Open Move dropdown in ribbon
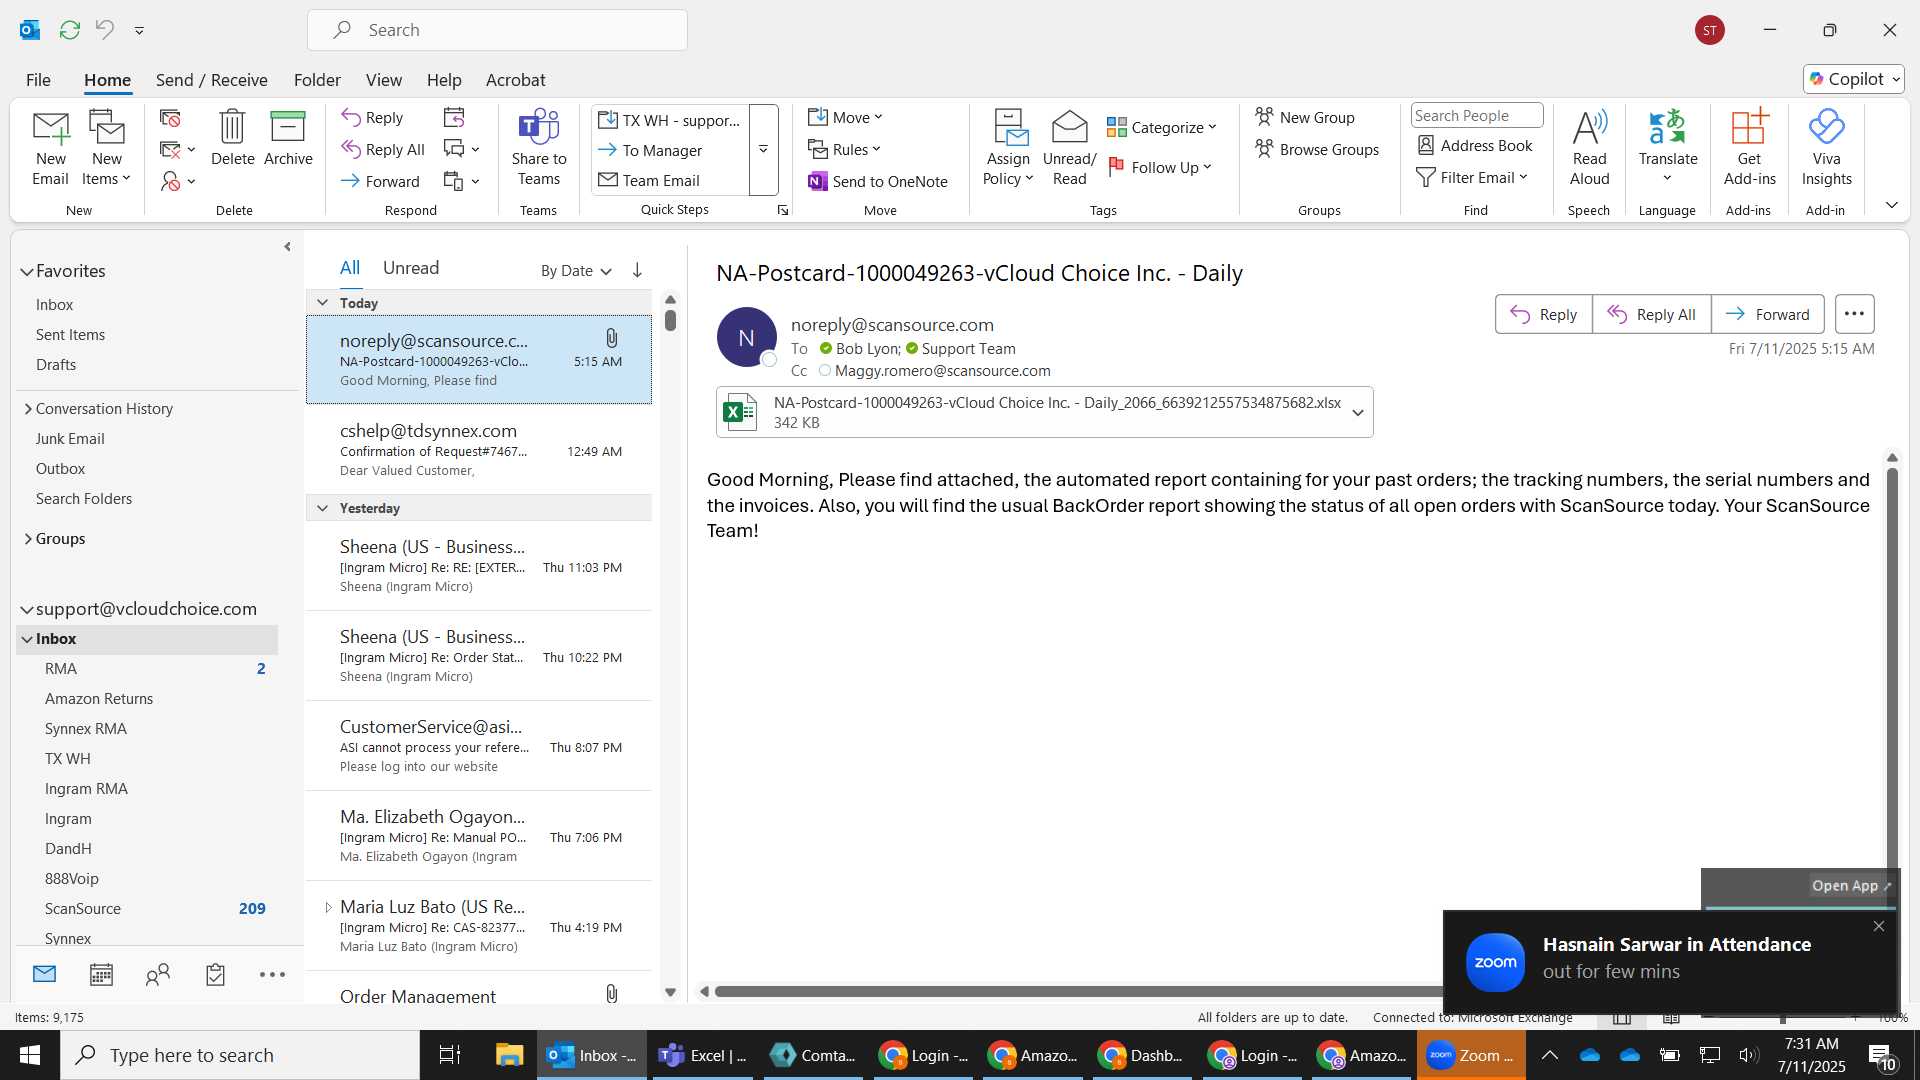The height and width of the screenshot is (1080, 1920). click(845, 118)
